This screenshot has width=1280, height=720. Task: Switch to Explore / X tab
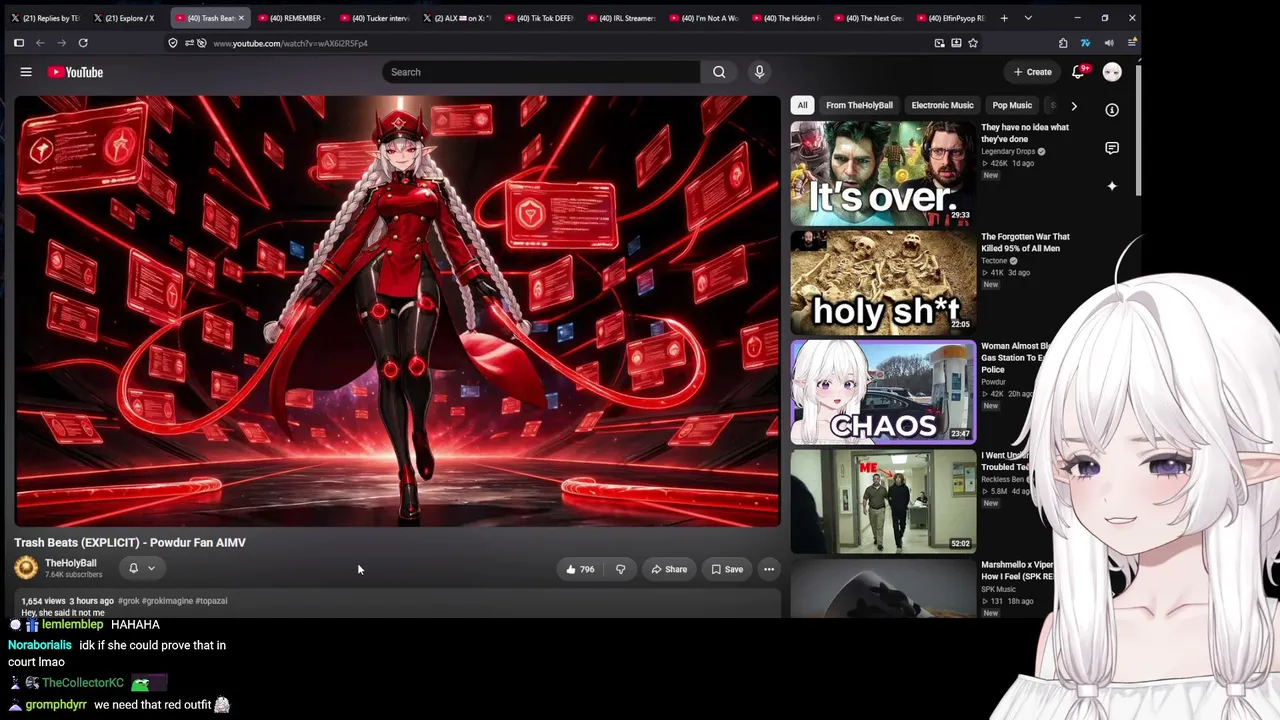pos(127,18)
